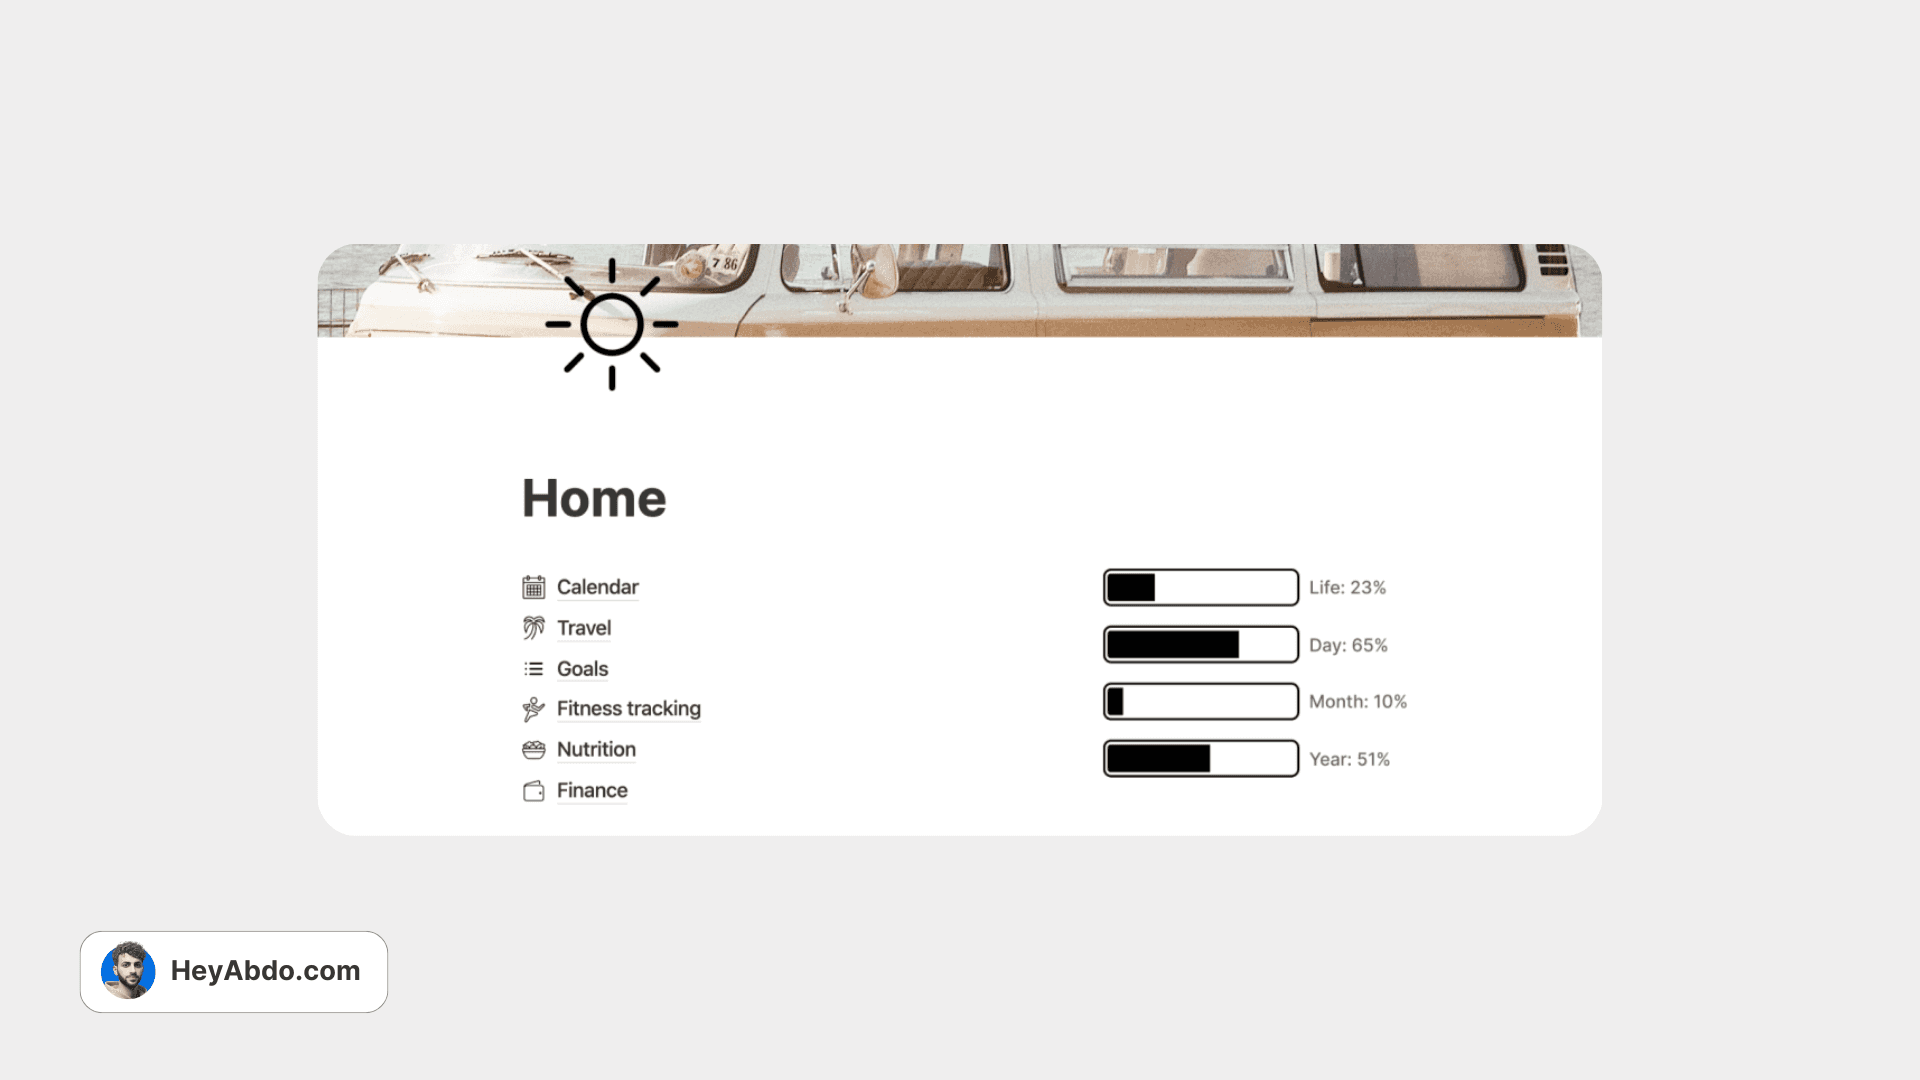Viewport: 1920px width, 1080px height.
Task: Select the Travel tab
Action: pos(582,628)
